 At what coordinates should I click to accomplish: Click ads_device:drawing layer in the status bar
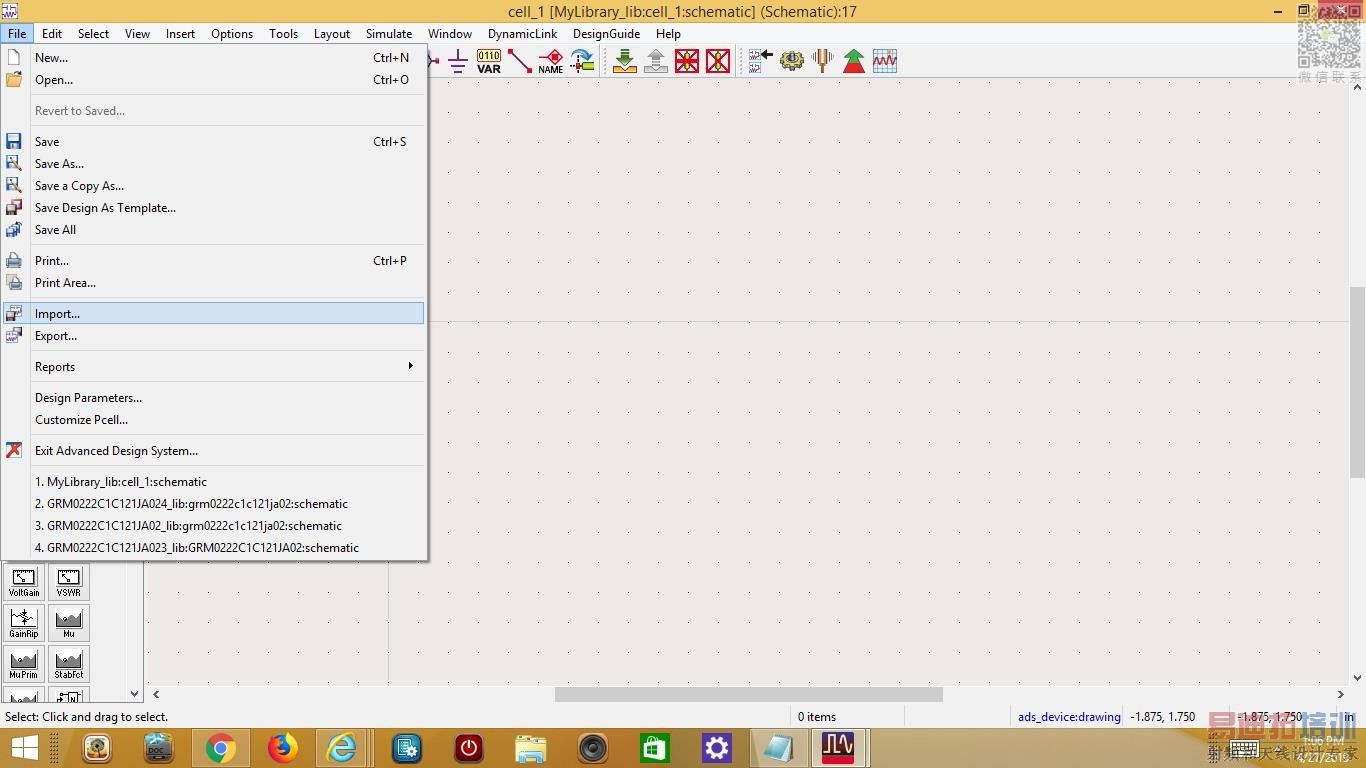(x=1069, y=717)
